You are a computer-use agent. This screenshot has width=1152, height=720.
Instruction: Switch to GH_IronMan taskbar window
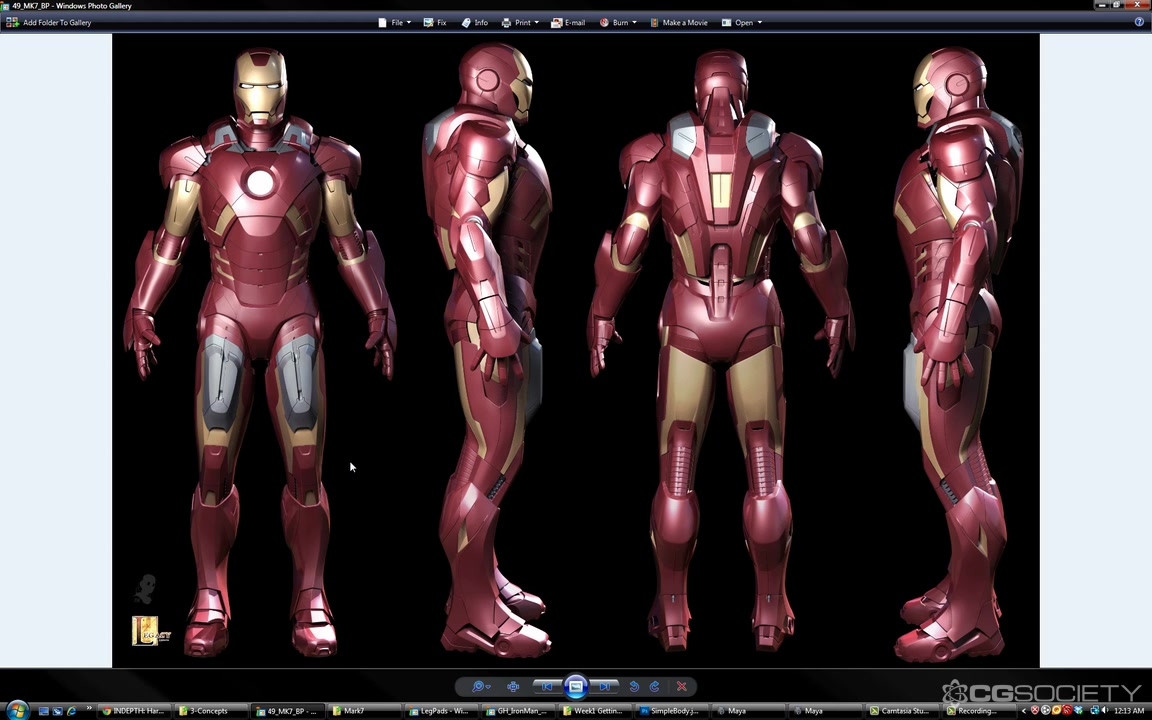tap(516, 710)
